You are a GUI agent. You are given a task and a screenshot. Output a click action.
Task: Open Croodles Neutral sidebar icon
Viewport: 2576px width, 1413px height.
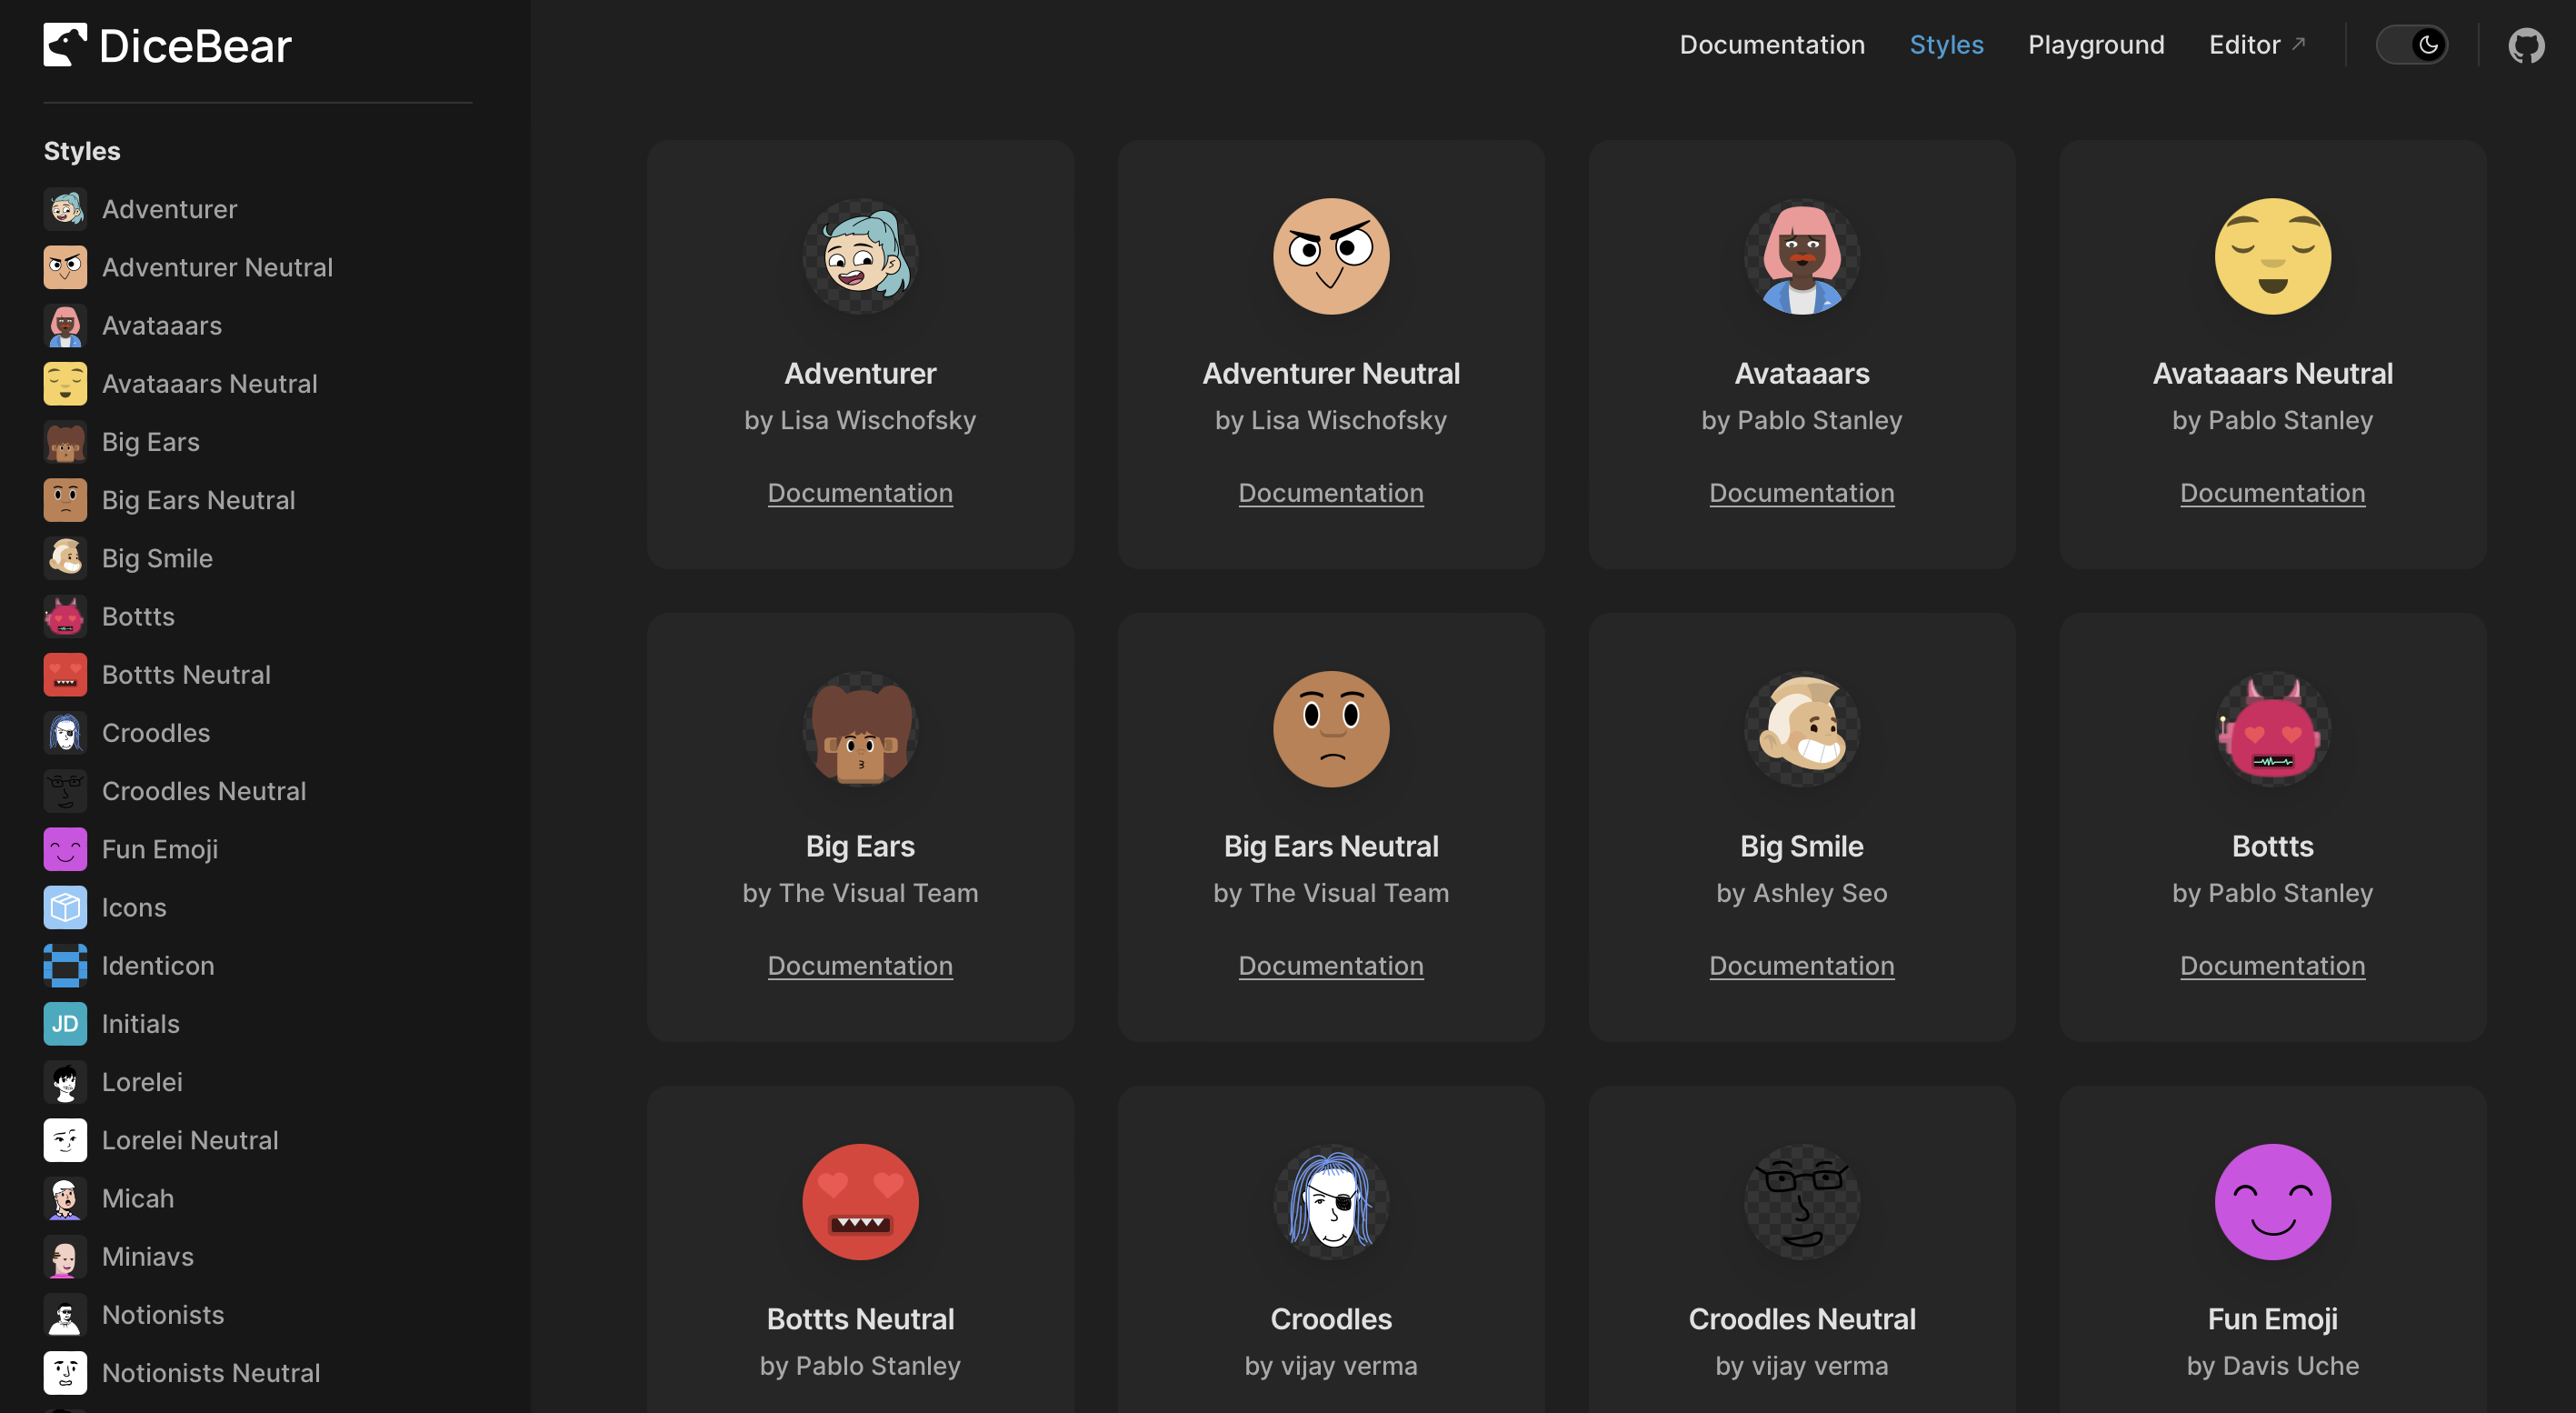(65, 790)
